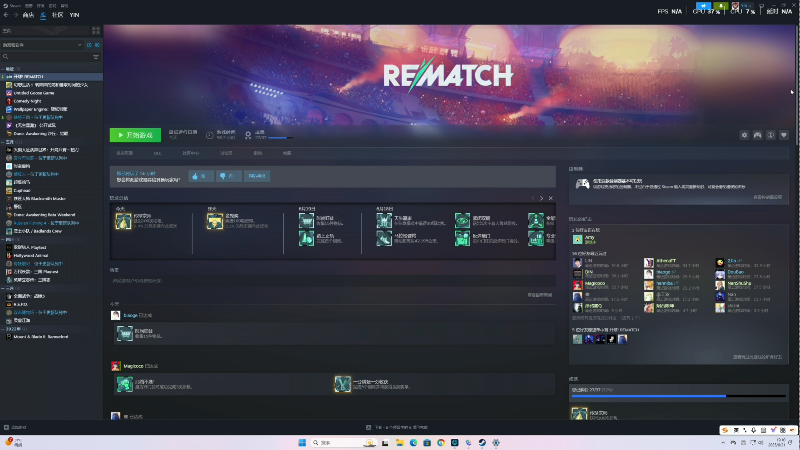Recommend REMATCH with thumbs up

click(x=201, y=176)
